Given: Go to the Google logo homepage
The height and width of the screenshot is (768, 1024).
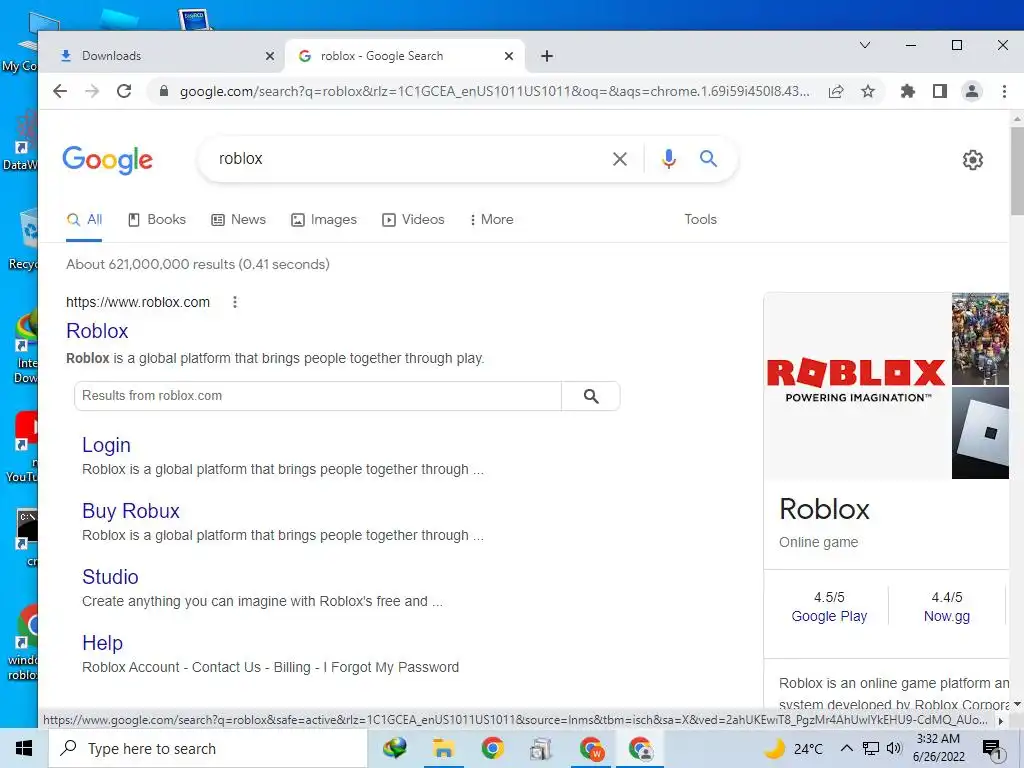Looking at the screenshot, I should tap(108, 160).
